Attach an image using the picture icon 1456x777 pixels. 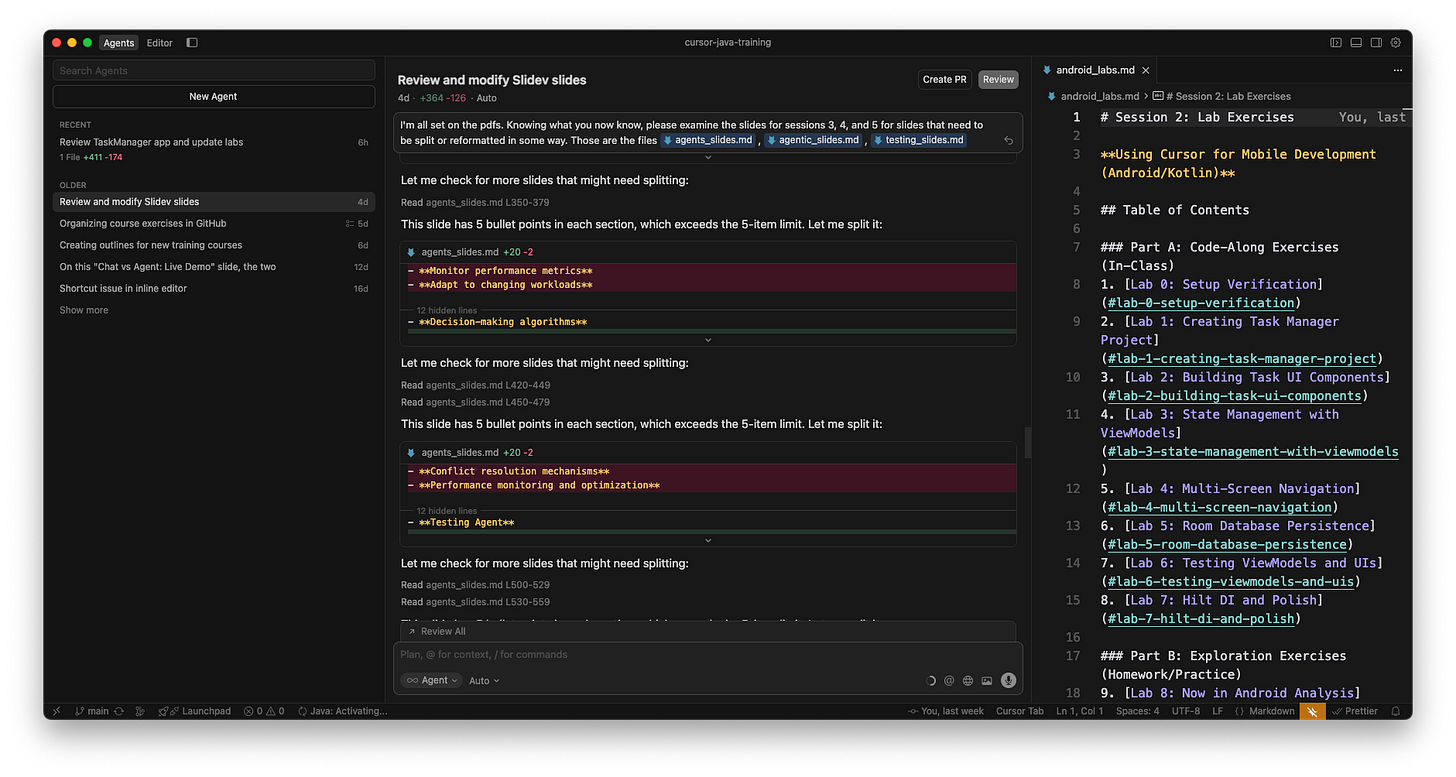[x=987, y=681]
